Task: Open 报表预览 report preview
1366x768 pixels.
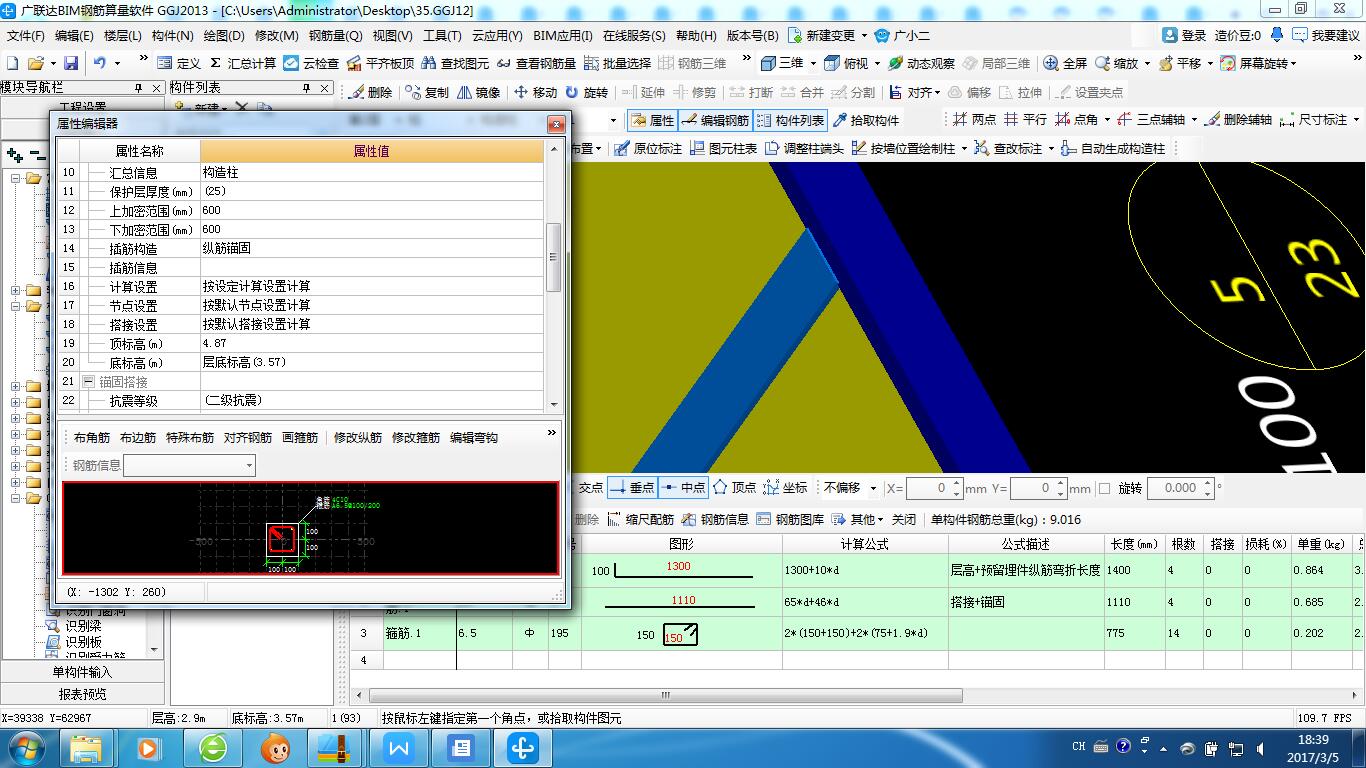Action: (x=82, y=693)
